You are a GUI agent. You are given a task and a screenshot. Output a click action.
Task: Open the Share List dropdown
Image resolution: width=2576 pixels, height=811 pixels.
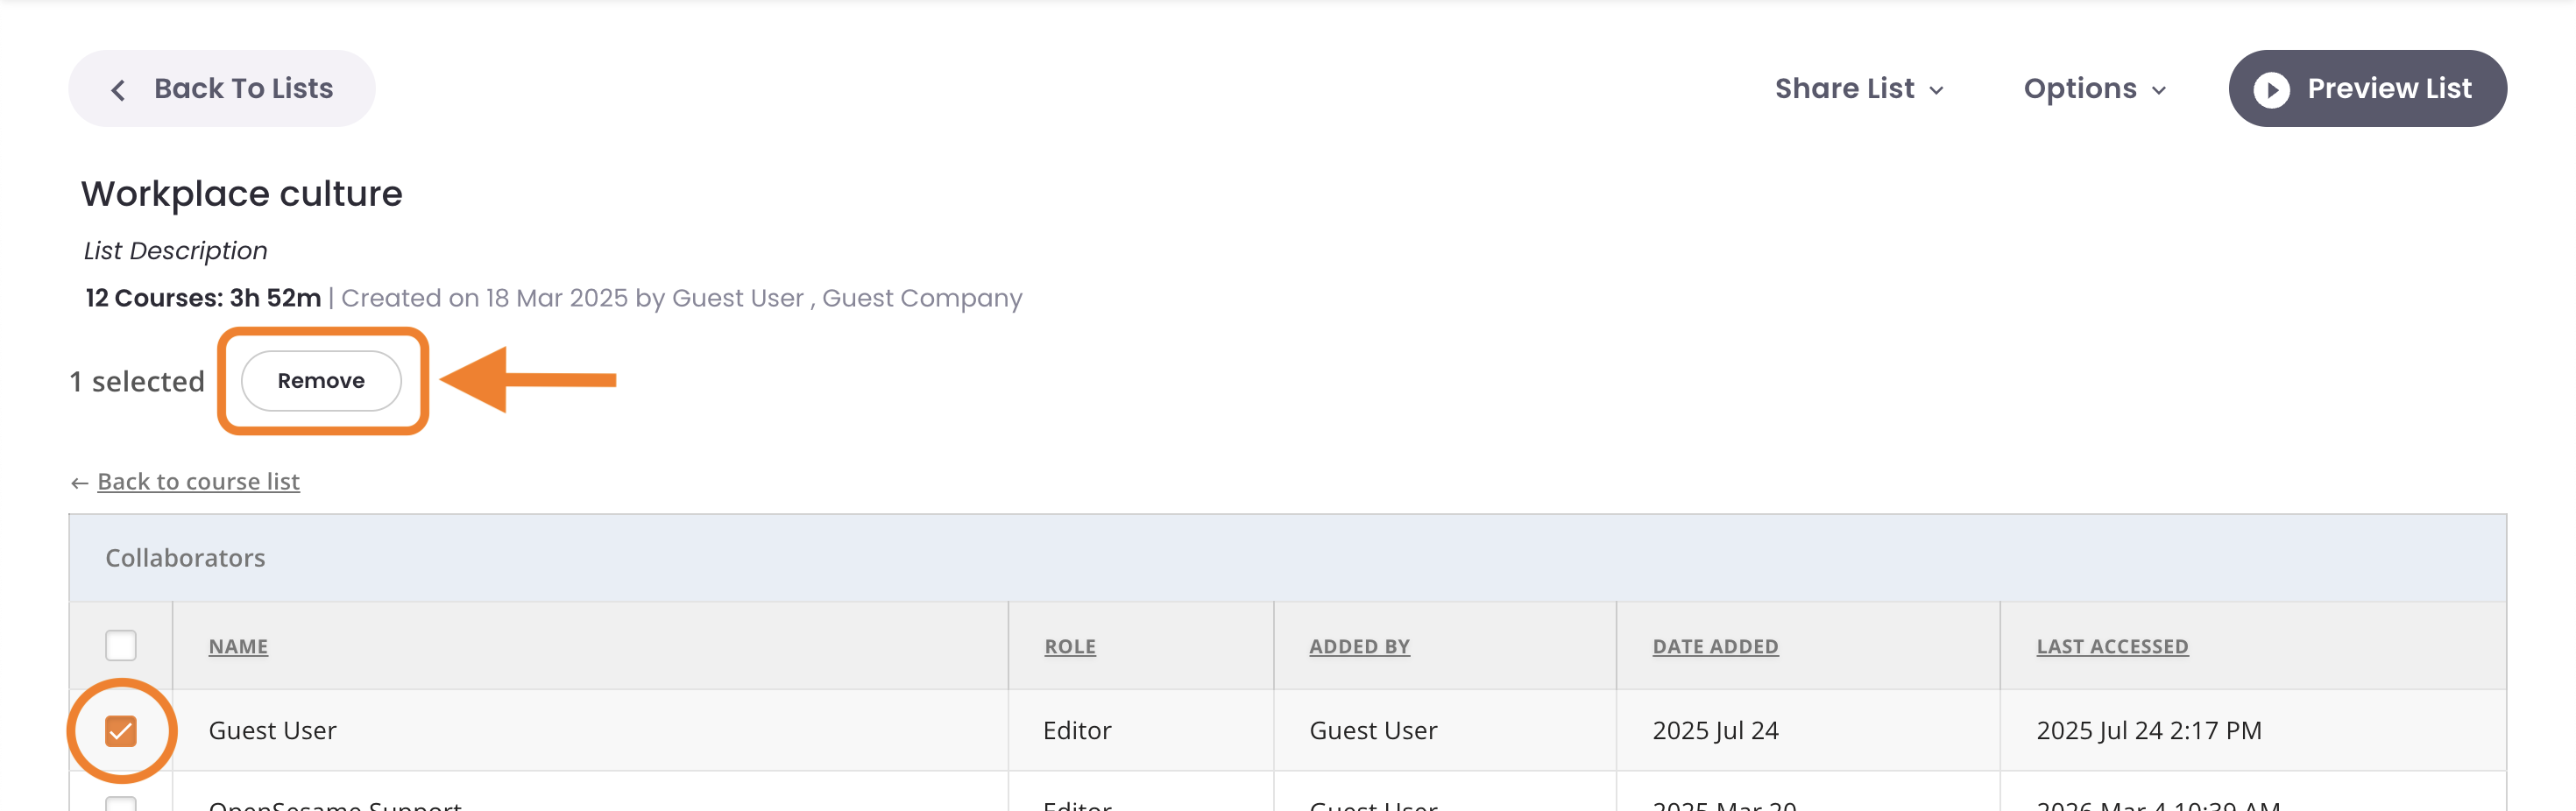1859,89
